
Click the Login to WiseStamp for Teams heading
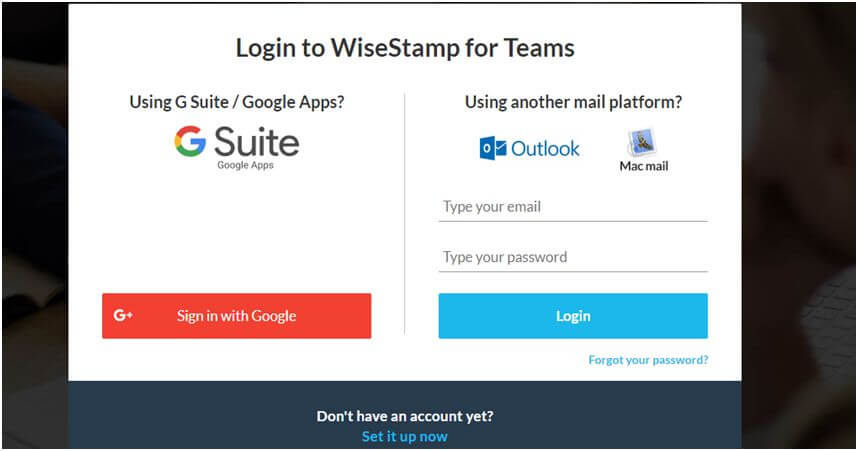[405, 48]
